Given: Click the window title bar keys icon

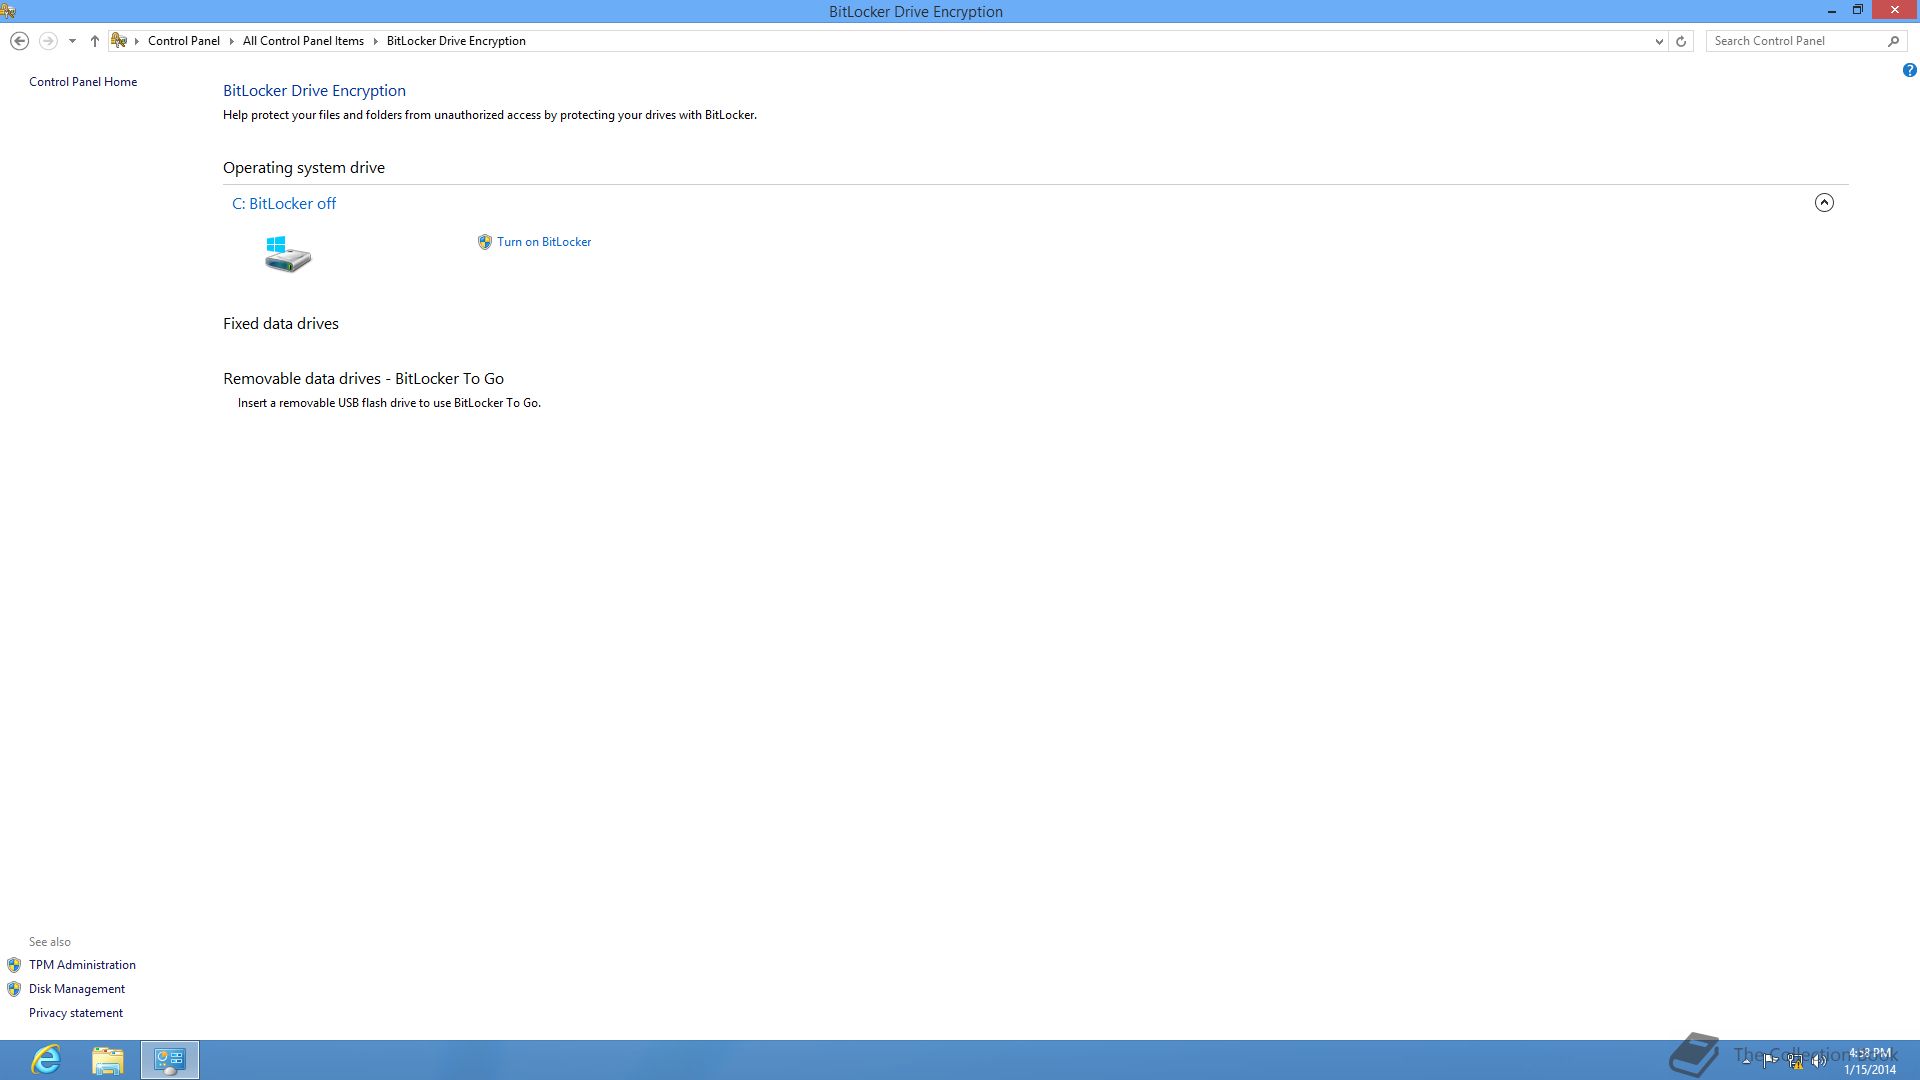Looking at the screenshot, I should 8,11.
